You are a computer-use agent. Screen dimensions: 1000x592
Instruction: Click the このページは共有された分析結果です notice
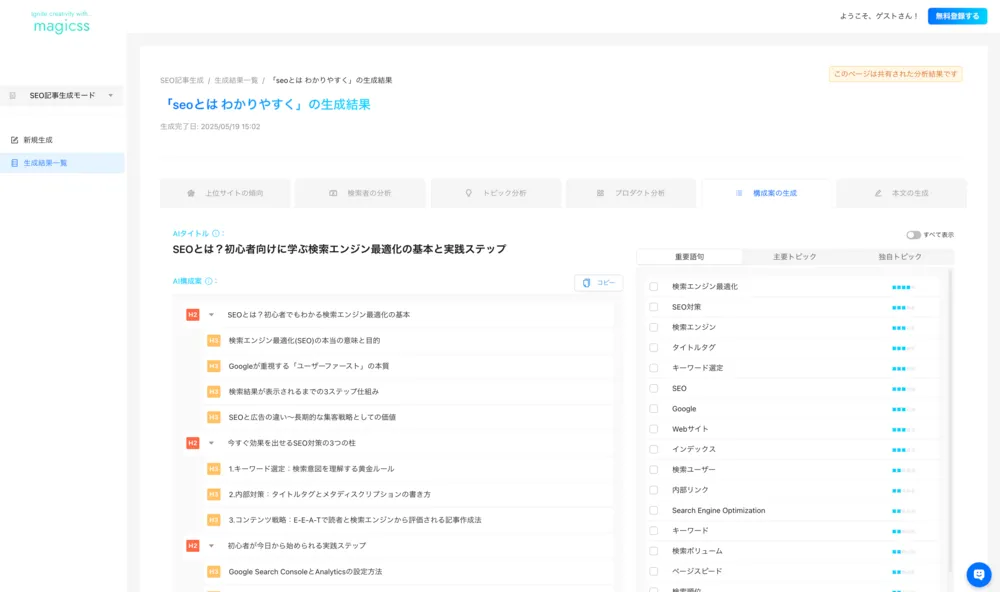[x=895, y=74]
